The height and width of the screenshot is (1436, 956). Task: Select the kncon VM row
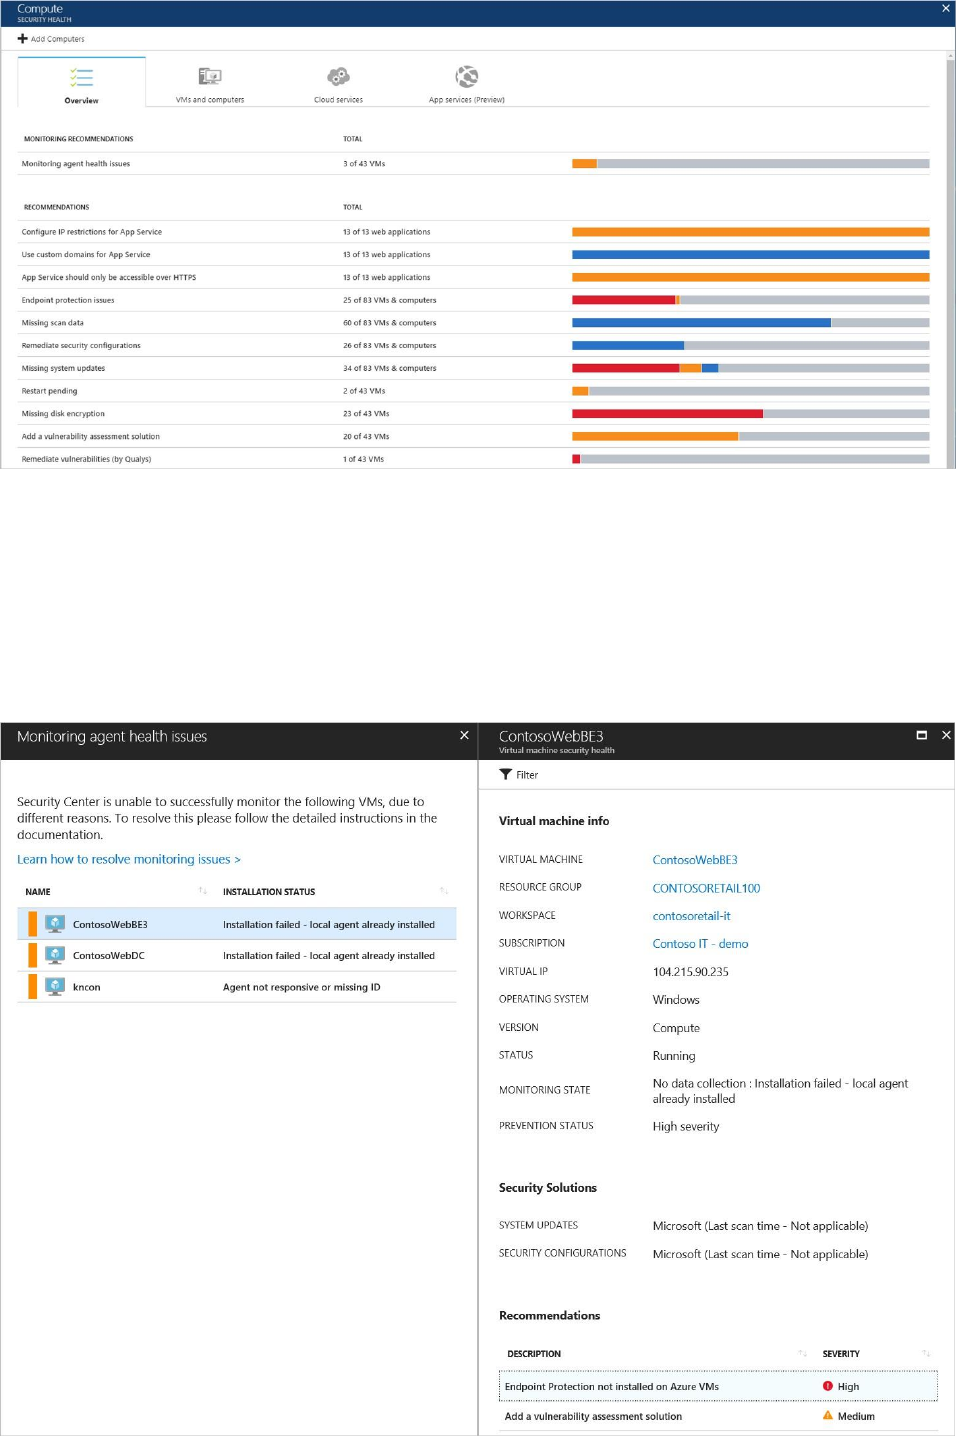tap(237, 987)
